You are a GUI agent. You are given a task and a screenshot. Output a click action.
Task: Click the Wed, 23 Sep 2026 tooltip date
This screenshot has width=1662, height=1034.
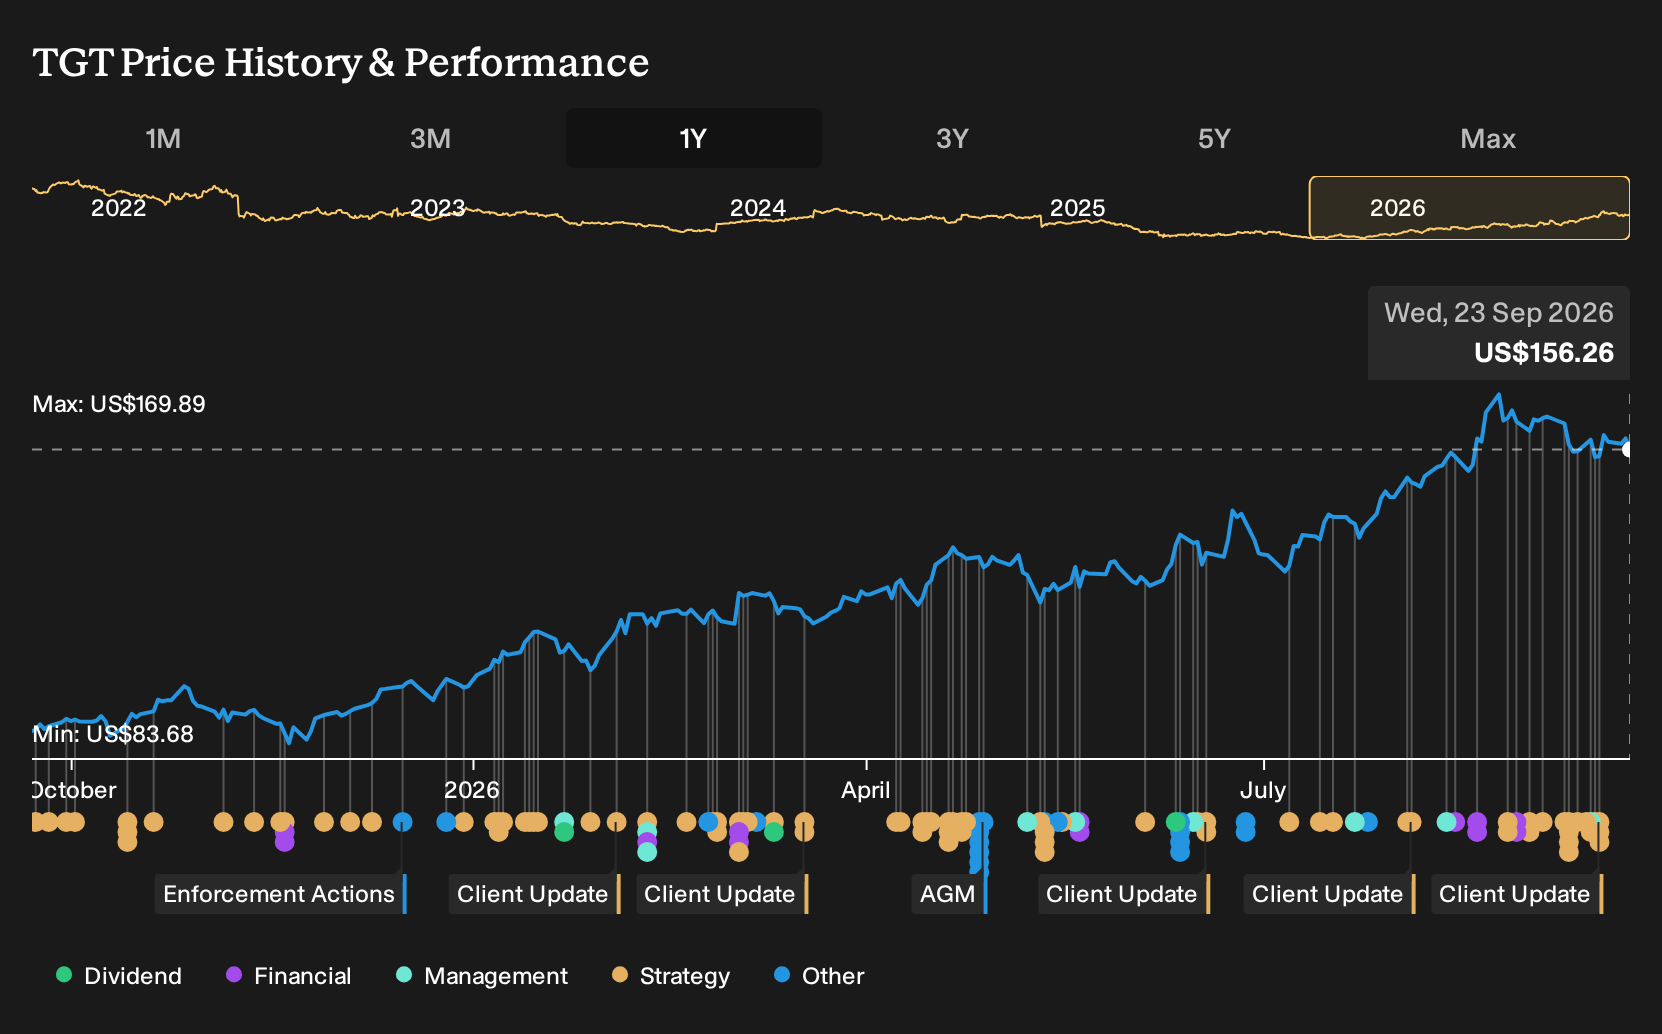coord(1498,313)
